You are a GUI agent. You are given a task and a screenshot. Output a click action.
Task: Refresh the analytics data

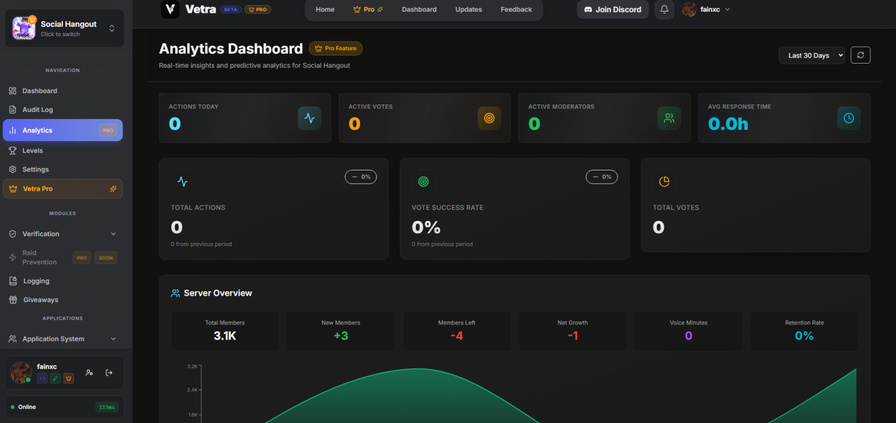click(860, 55)
